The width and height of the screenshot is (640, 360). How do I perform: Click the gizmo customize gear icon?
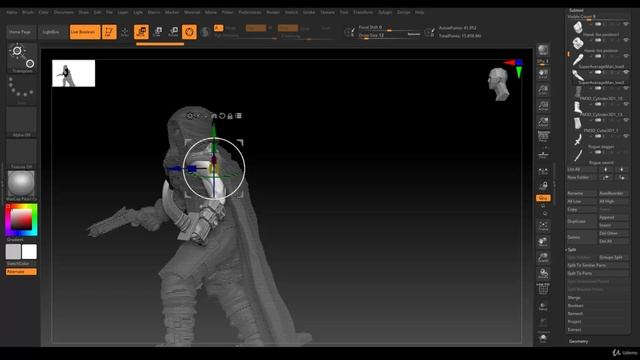tap(190, 116)
